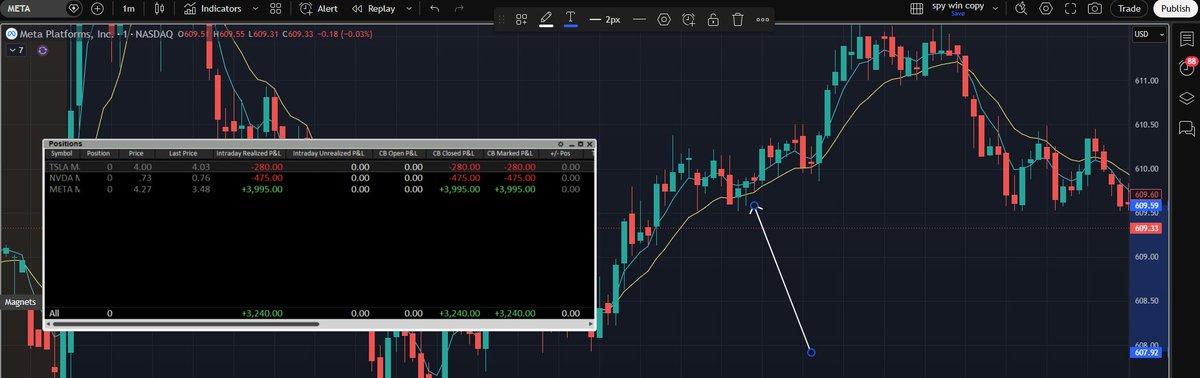The height and width of the screenshot is (378, 1200).
Task: Create an Alert from the toolbar
Action: [320, 8]
